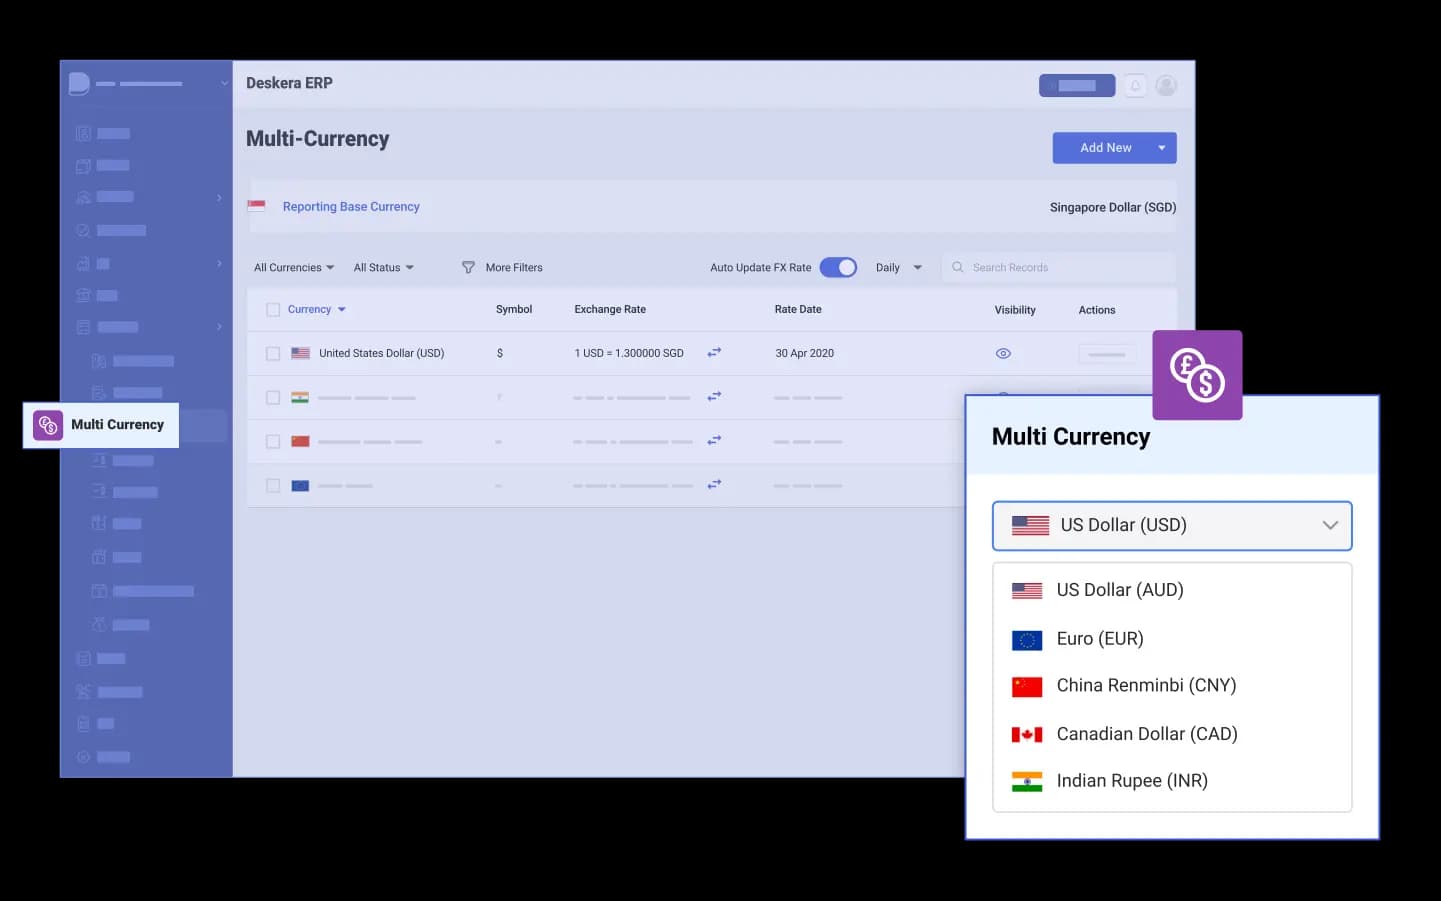Click the purple Multi Currency coin icon

(1197, 375)
